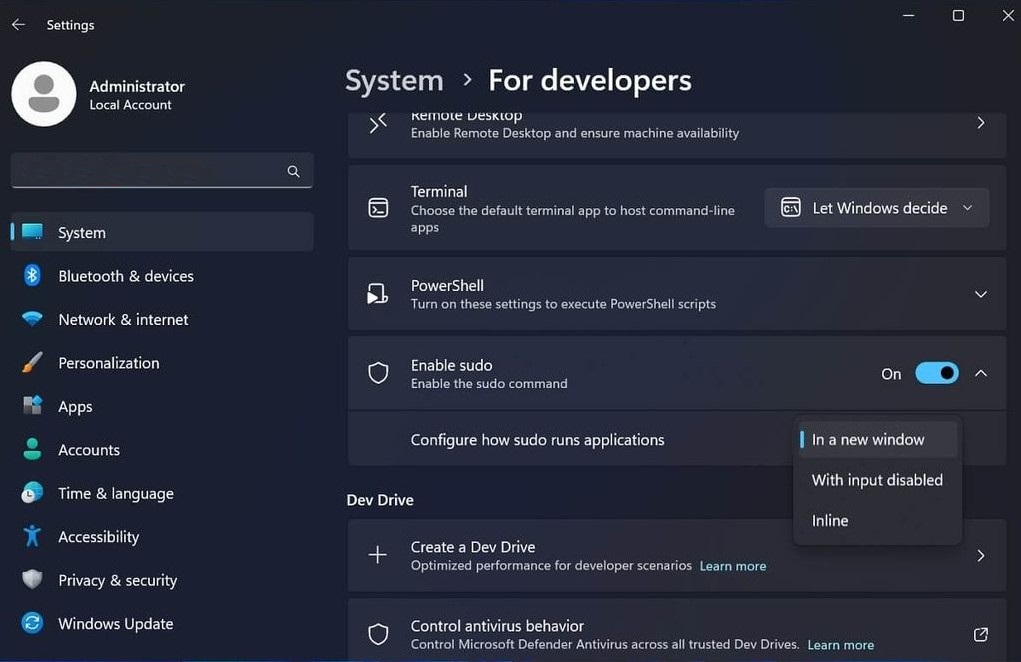Viewport: 1021px width, 662px height.
Task: Click Learn more for Dev Drive
Action: (733, 566)
